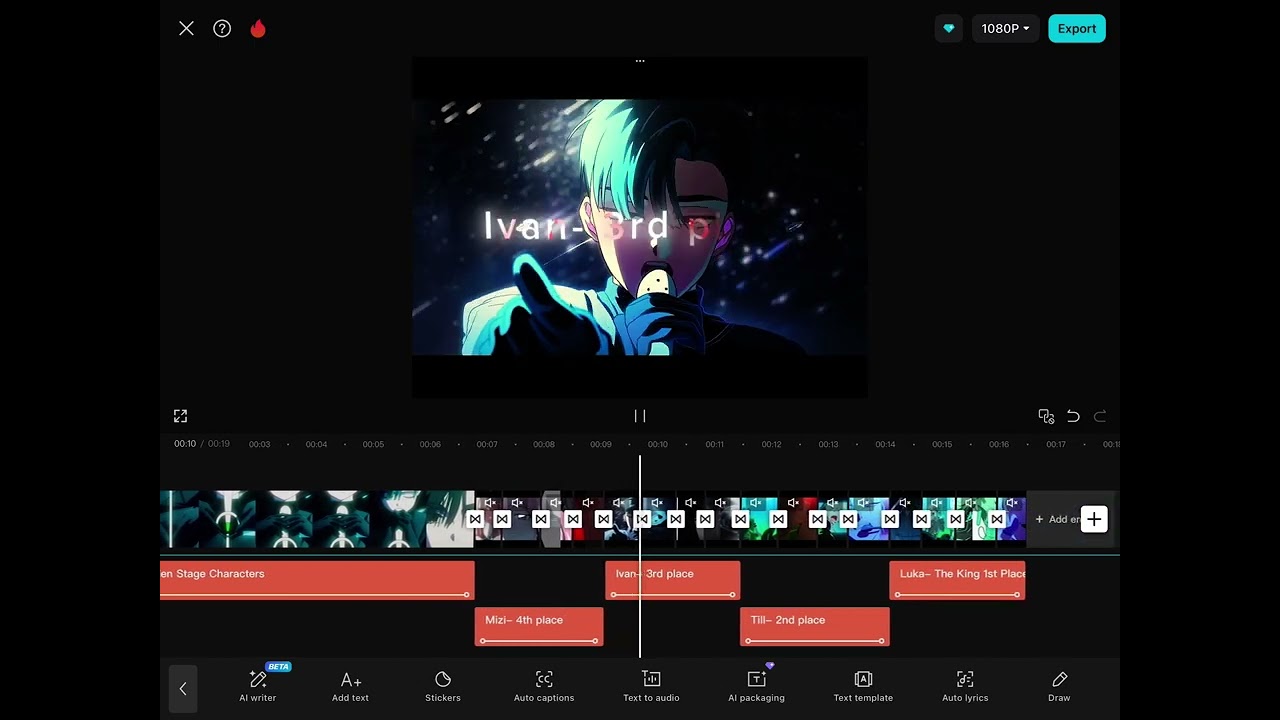
Task: Click the Export button
Action: tap(1077, 29)
